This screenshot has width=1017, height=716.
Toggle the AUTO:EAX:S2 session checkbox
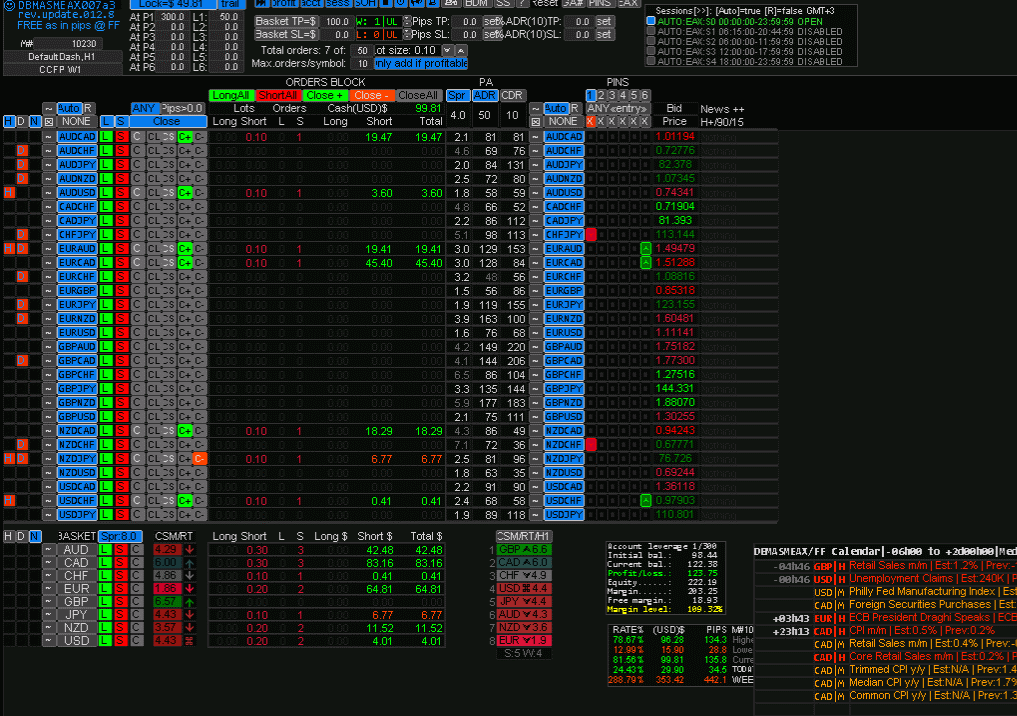[x=651, y=42]
